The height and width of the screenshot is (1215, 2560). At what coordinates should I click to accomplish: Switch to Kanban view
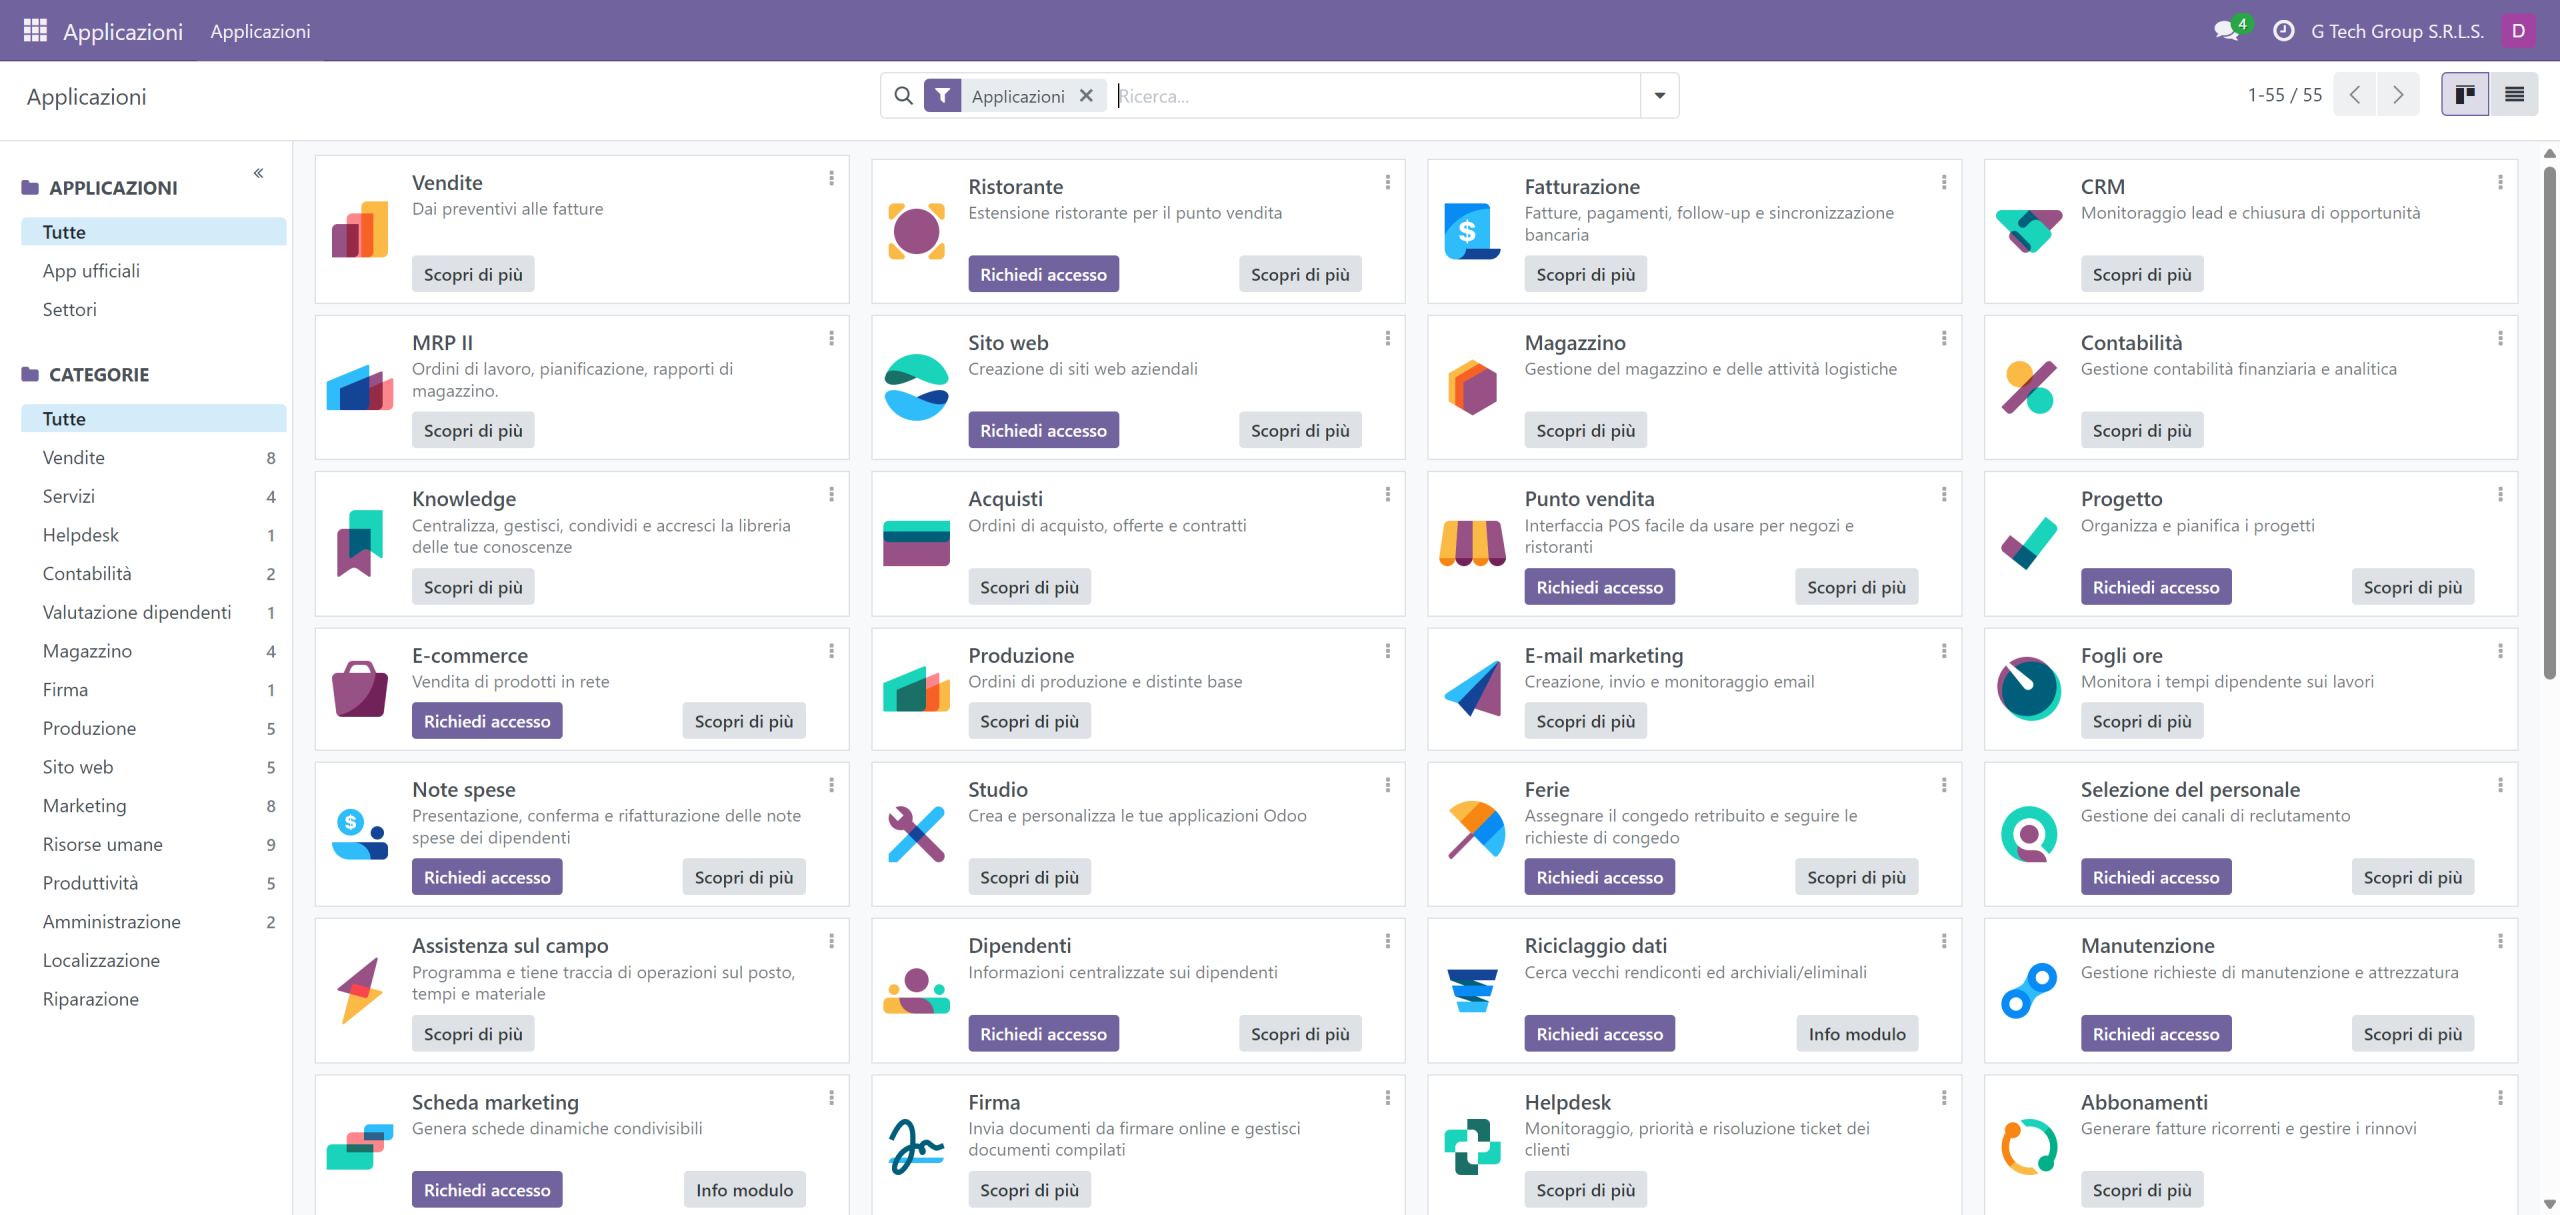(x=2465, y=95)
